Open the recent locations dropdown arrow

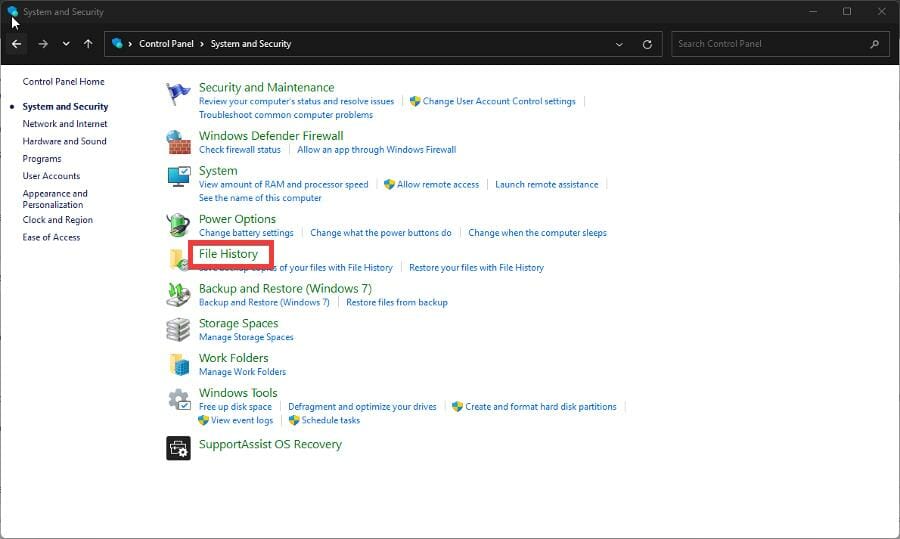[x=66, y=44]
